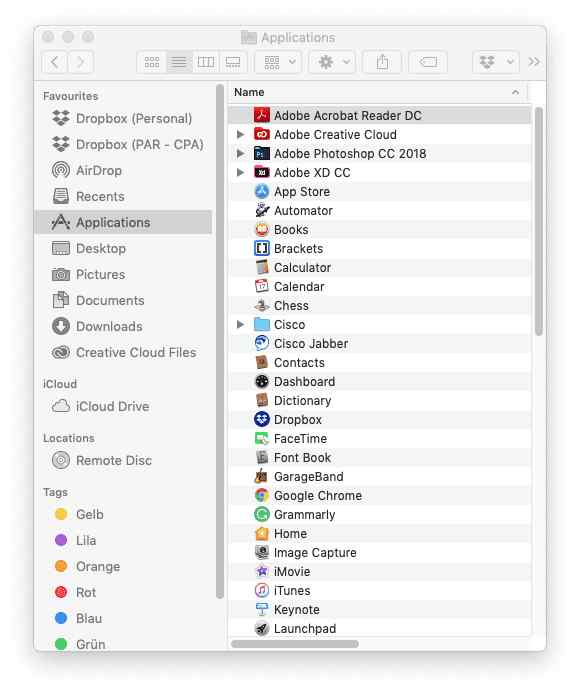This screenshot has width=580, height=693.
Task: Select the Google Chrome app icon
Action: click(x=262, y=495)
